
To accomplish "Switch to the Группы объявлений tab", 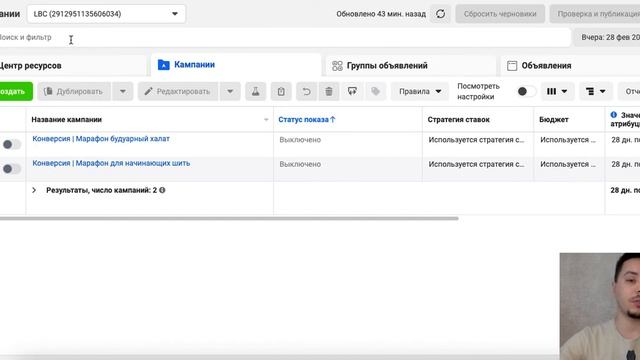I will 411,66.
